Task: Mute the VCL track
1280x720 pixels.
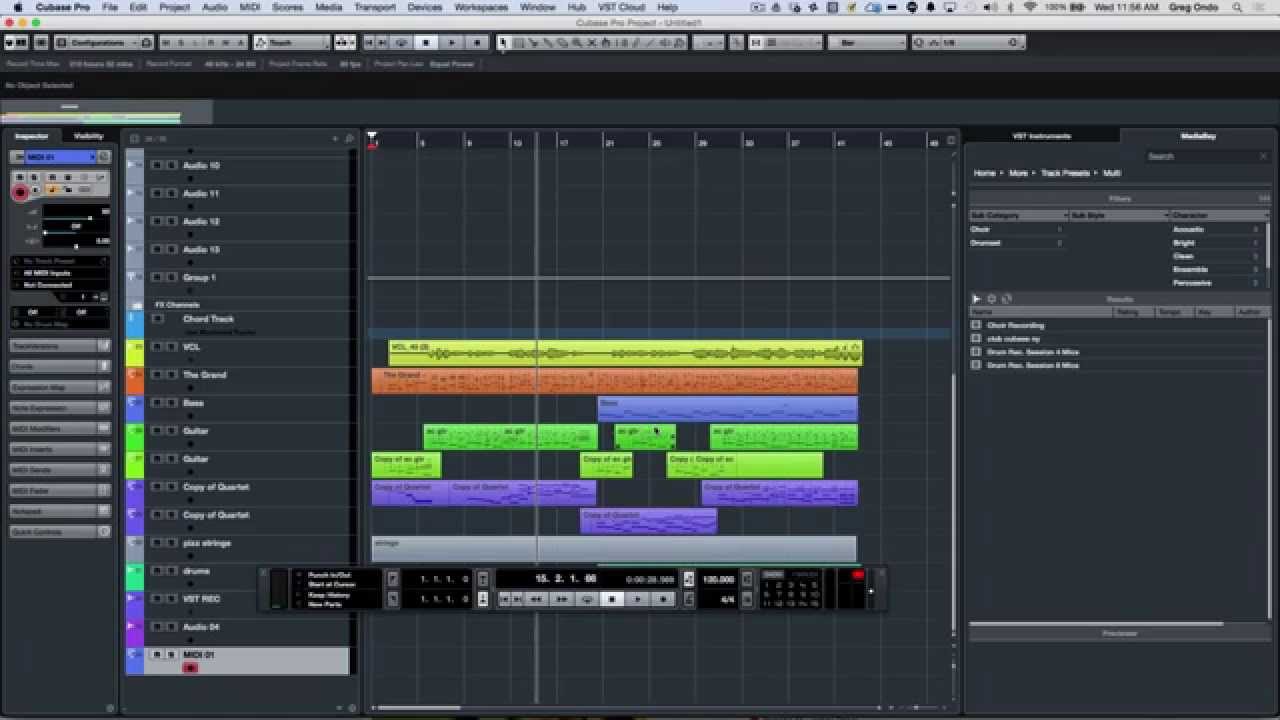Action: (157, 347)
